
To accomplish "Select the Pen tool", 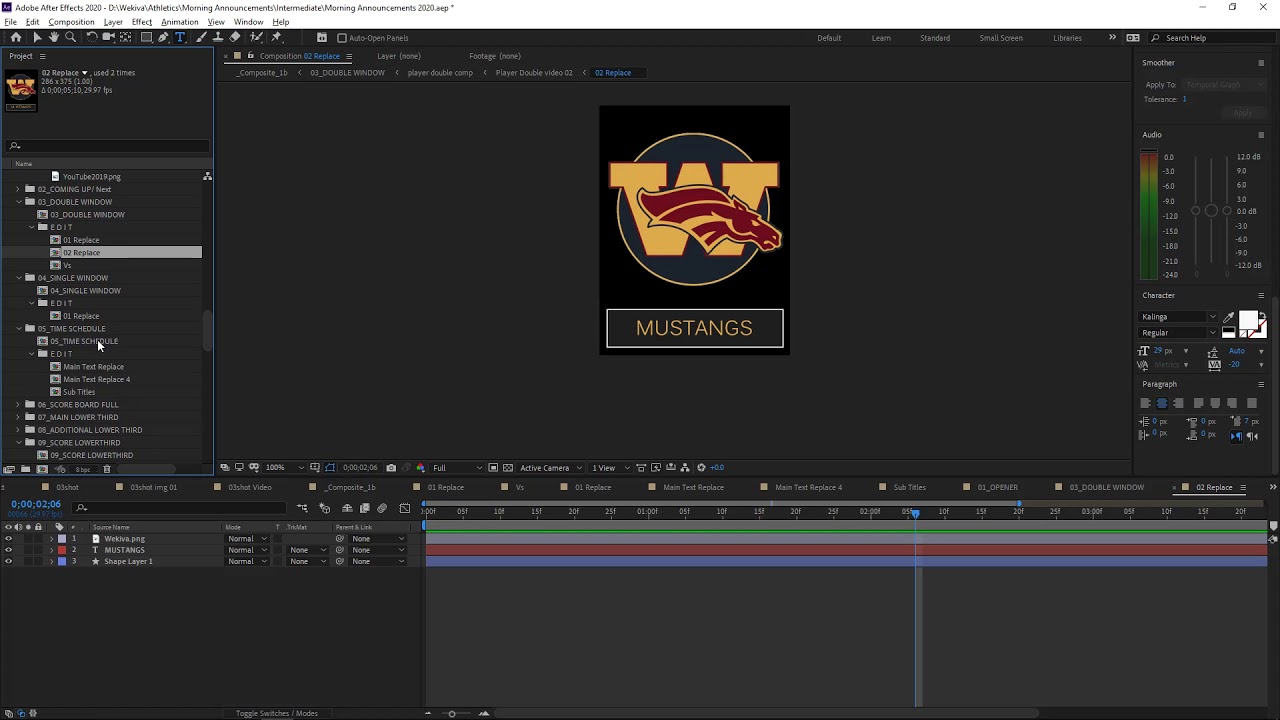I will pos(163,37).
